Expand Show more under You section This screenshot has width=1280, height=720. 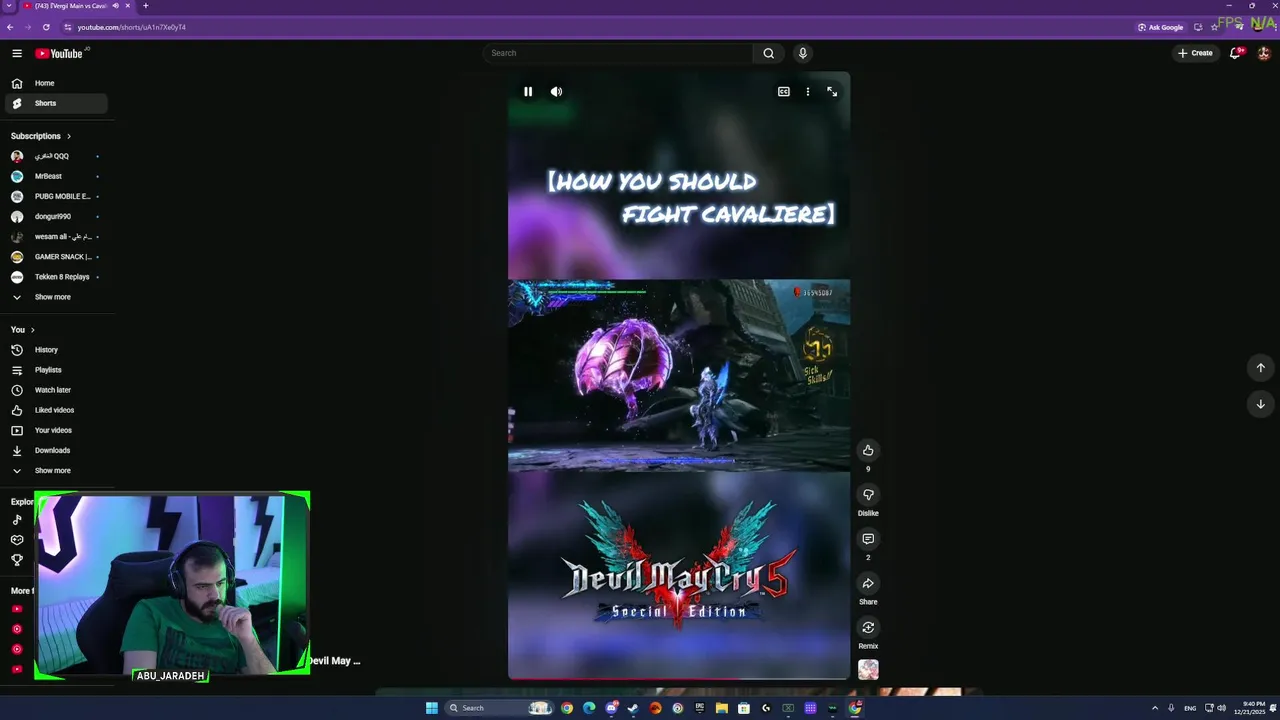(56, 470)
